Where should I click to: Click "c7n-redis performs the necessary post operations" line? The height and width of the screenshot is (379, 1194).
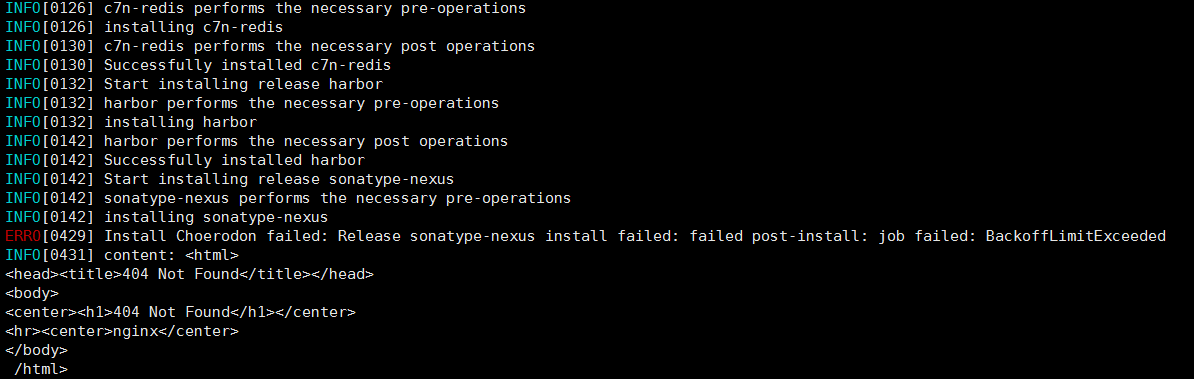(x=270, y=46)
